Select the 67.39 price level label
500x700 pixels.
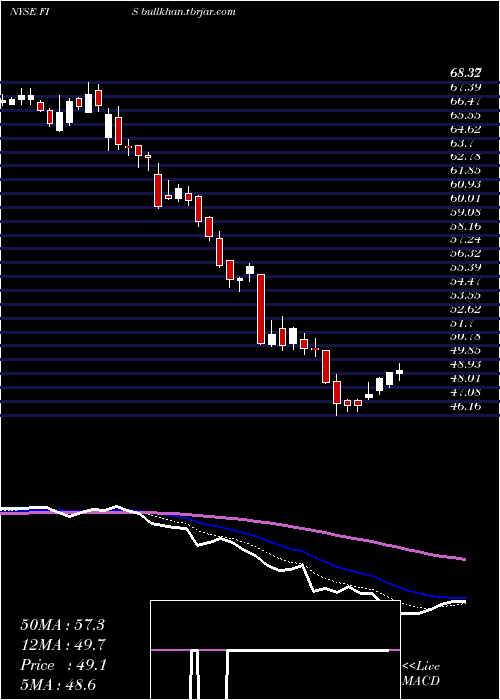click(x=465, y=87)
